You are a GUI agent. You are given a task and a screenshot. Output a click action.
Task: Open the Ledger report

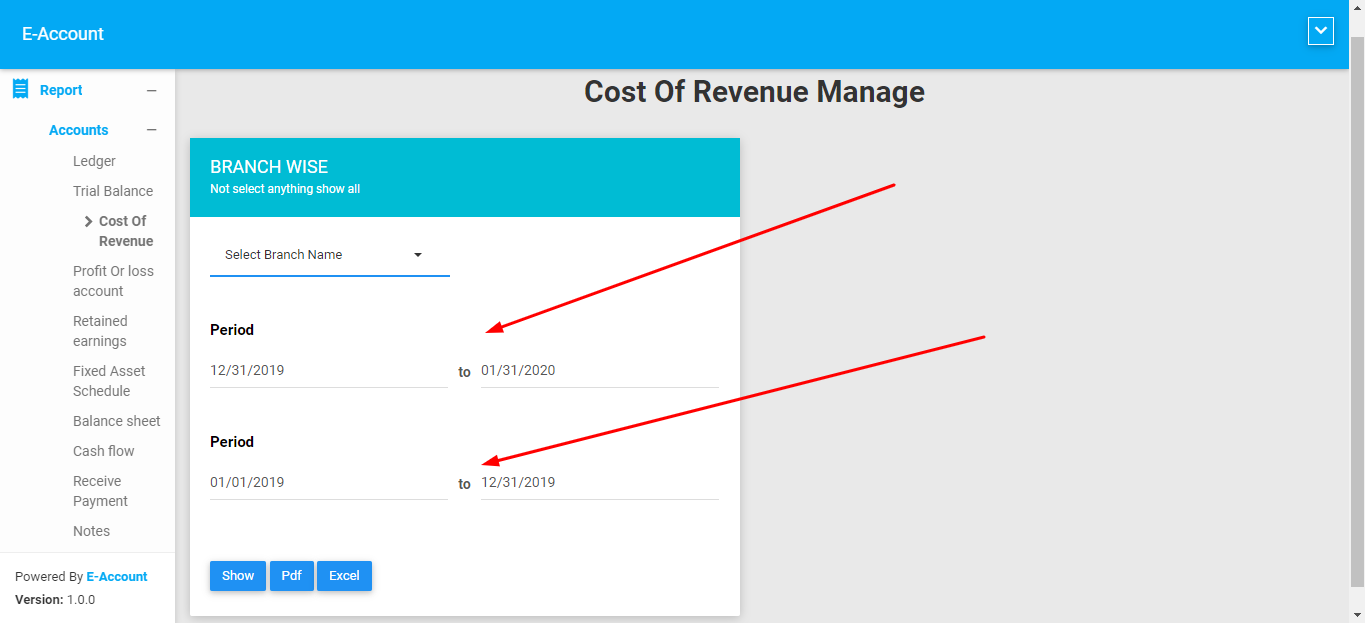coord(94,161)
